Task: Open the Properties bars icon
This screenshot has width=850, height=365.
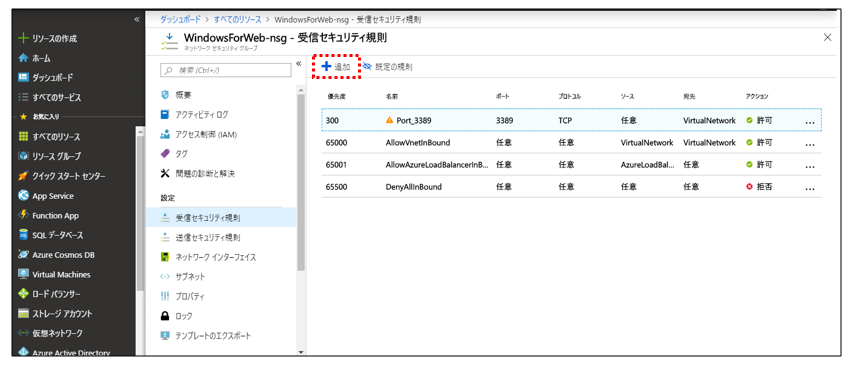Action: tap(165, 296)
